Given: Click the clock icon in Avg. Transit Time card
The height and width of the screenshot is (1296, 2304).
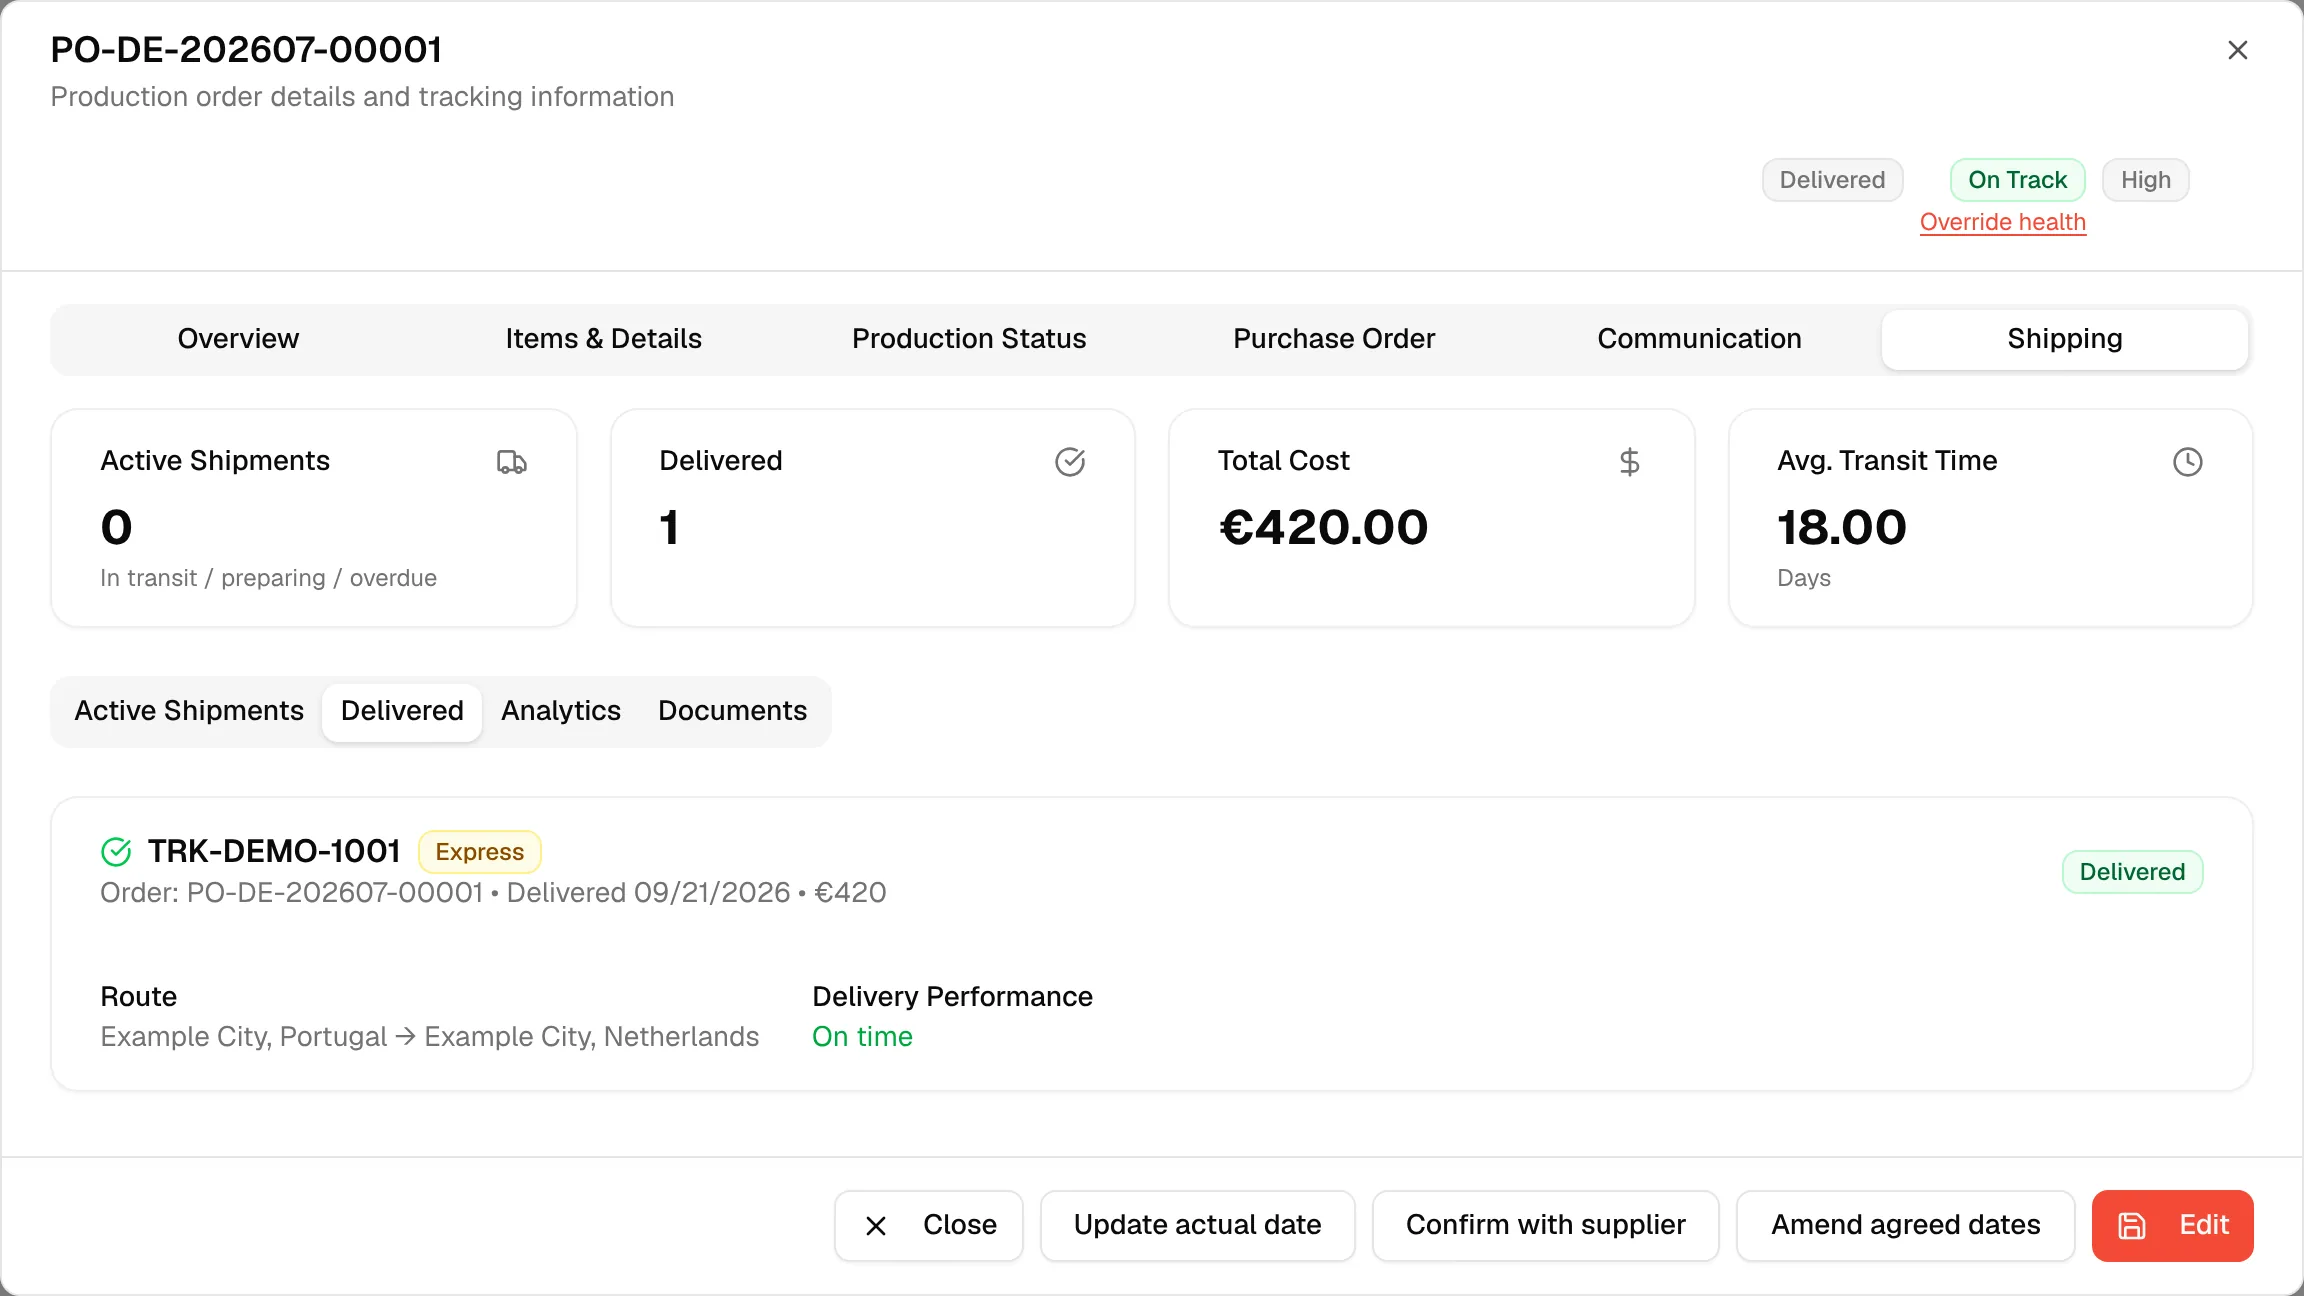Looking at the screenshot, I should tap(2187, 462).
